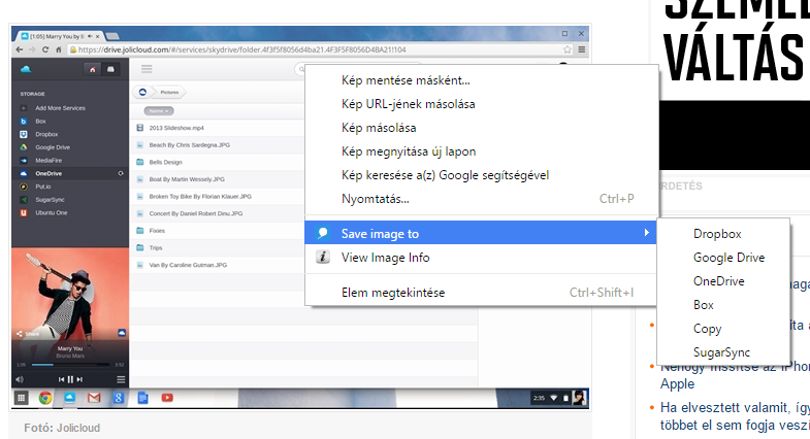Image resolution: width=810 pixels, height=439 pixels.
Task: Click the bookmark star in address bar
Action: (567, 50)
